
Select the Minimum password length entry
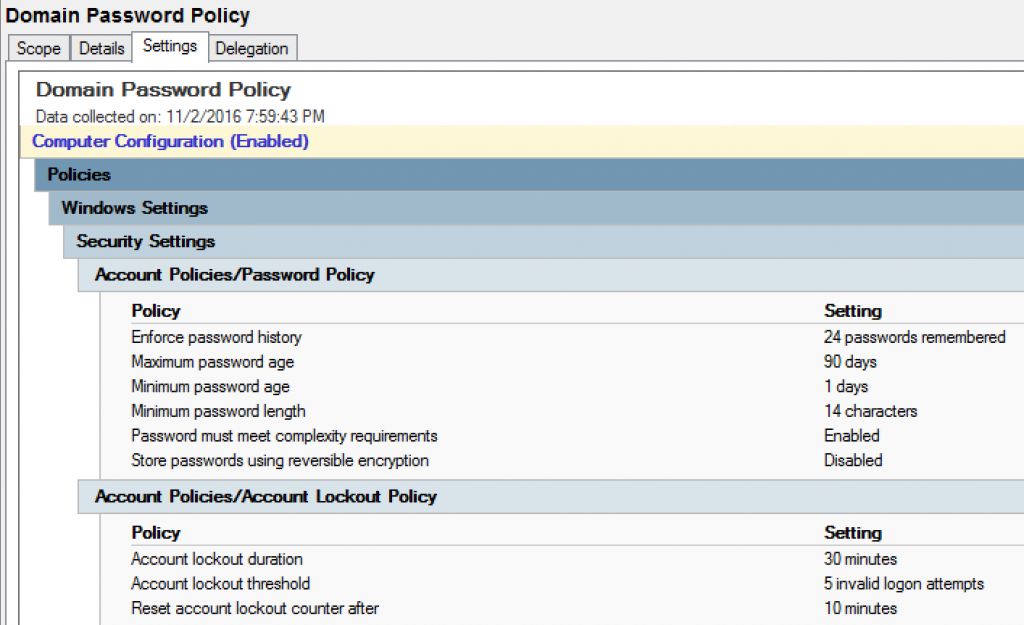click(x=218, y=411)
